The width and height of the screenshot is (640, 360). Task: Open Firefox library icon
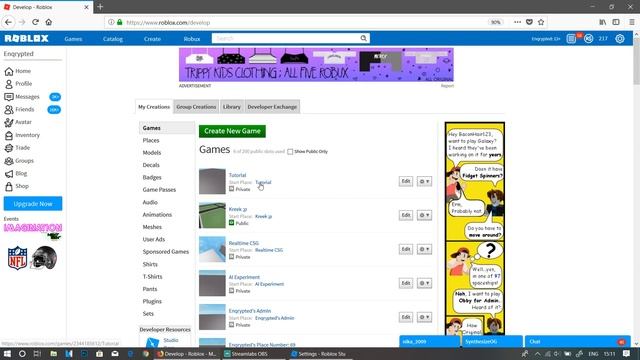(602, 22)
